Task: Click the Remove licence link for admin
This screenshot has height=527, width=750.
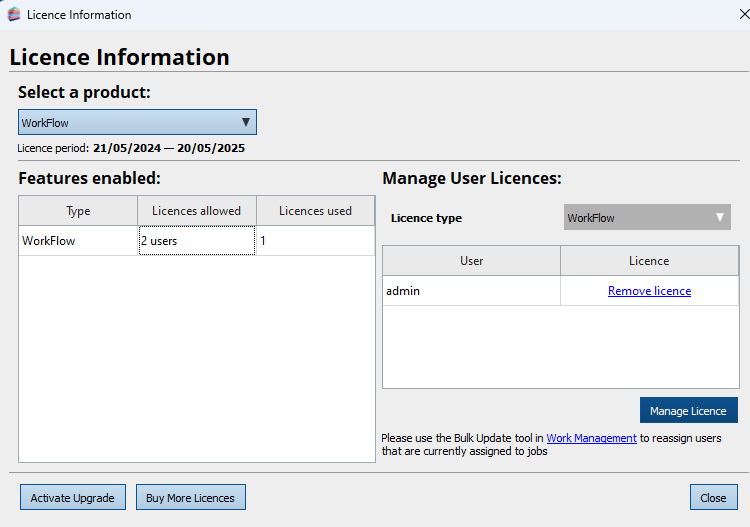Action: coord(649,291)
